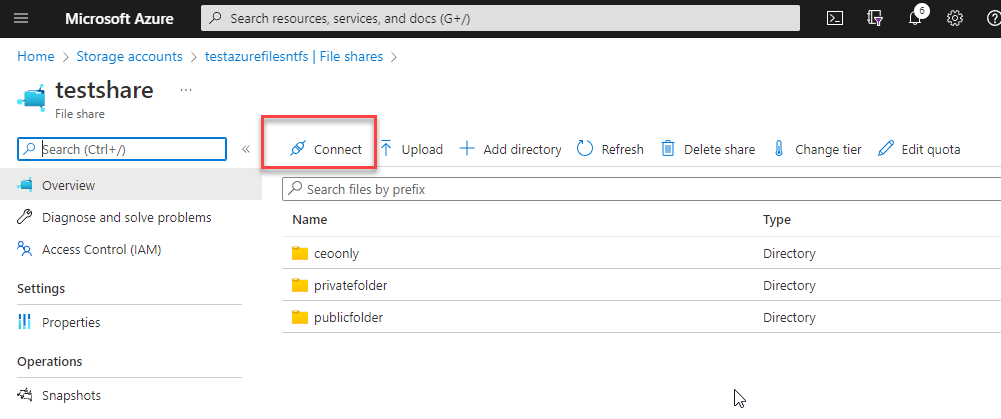Click the Microsoft Azure logo text
This screenshot has width=1001, height=419.
point(119,19)
